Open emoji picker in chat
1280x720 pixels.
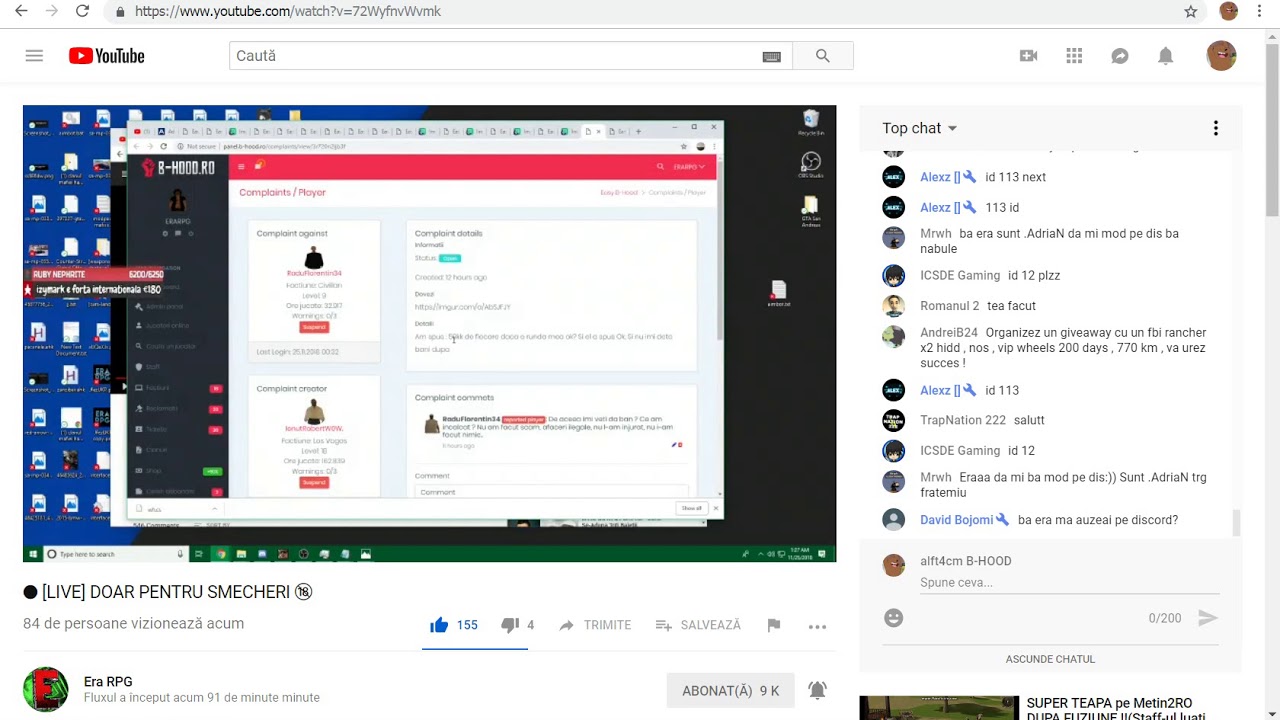(x=894, y=618)
